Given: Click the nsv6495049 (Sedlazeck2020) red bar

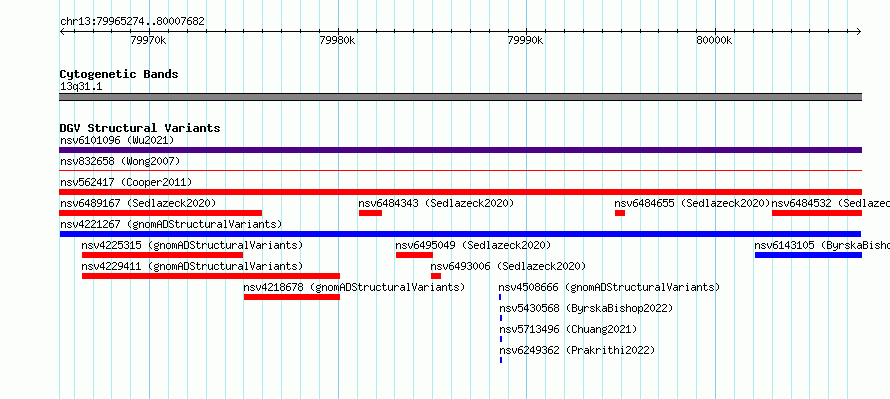Looking at the screenshot, I should click(x=414, y=255).
